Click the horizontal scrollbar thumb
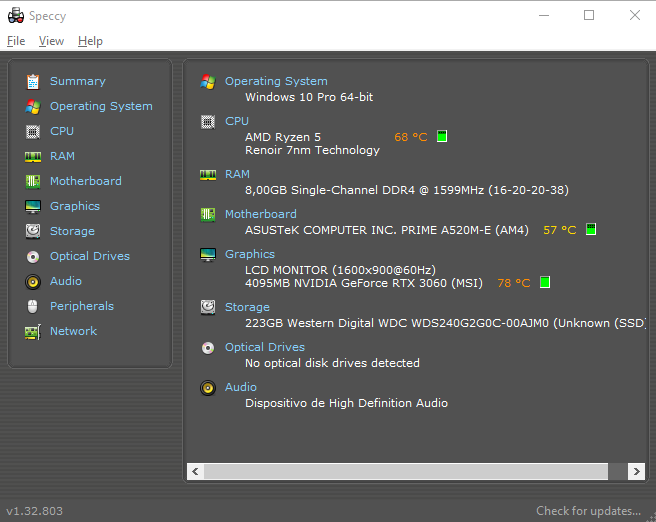 click(406, 471)
